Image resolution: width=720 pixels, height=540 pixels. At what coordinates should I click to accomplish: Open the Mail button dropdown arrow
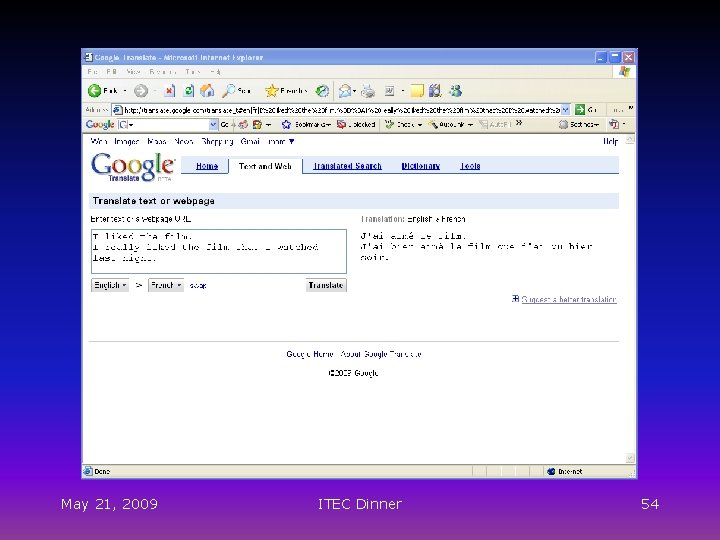pyautogui.click(x=355, y=91)
